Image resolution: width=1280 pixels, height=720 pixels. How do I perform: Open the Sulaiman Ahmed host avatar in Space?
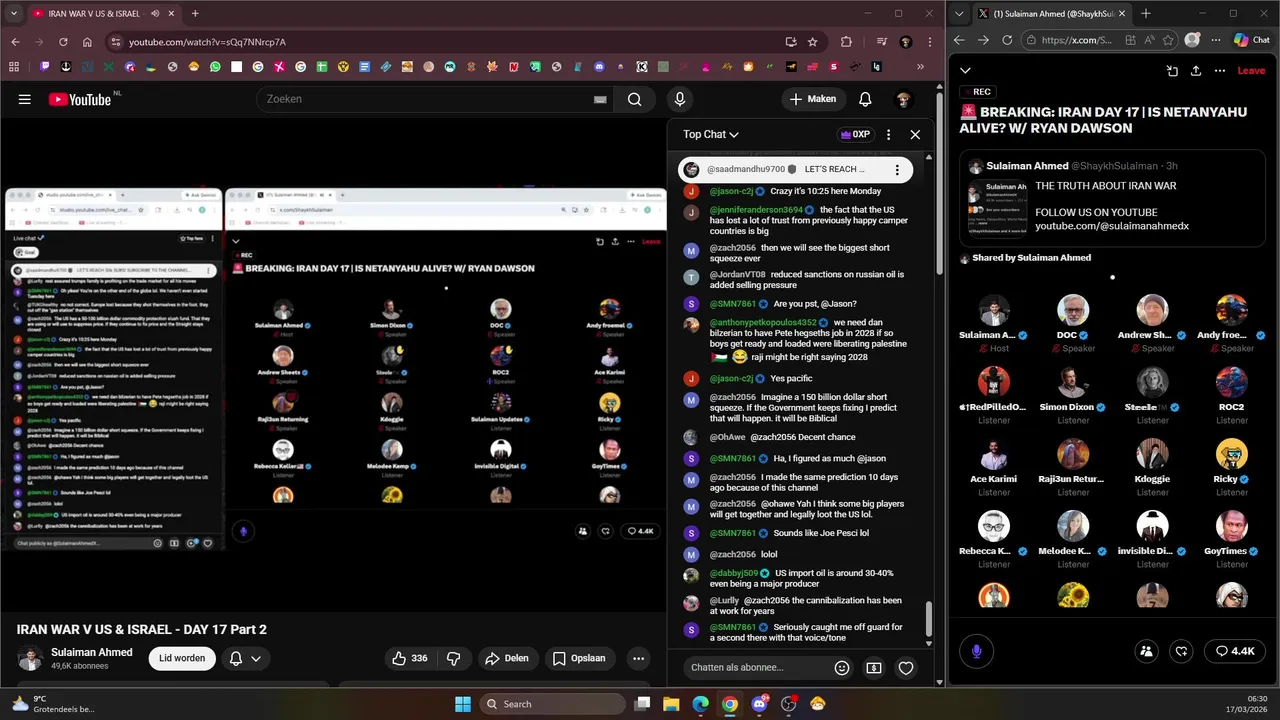994,311
